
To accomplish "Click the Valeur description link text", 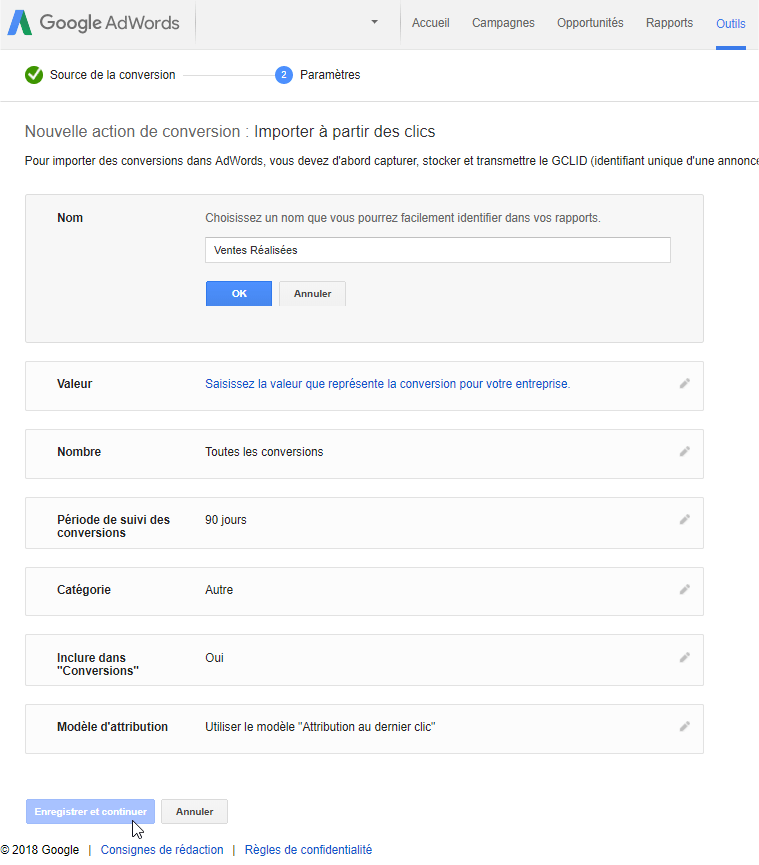I will pyautogui.click(x=387, y=383).
